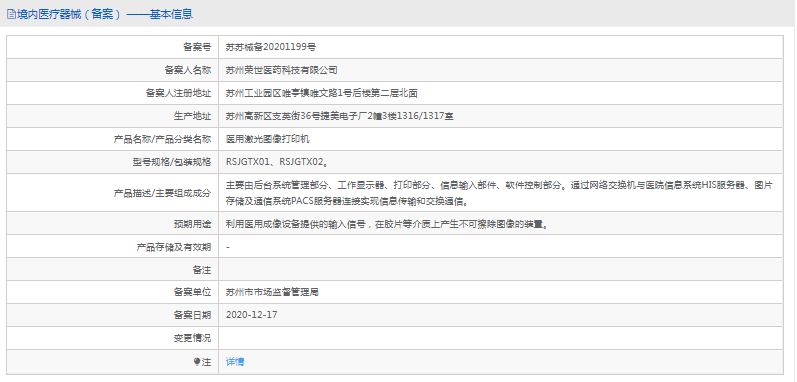Image resolution: width=797 pixels, height=382 pixels.
Task: Click the empty 备注 value cell
Action: (x=501, y=269)
